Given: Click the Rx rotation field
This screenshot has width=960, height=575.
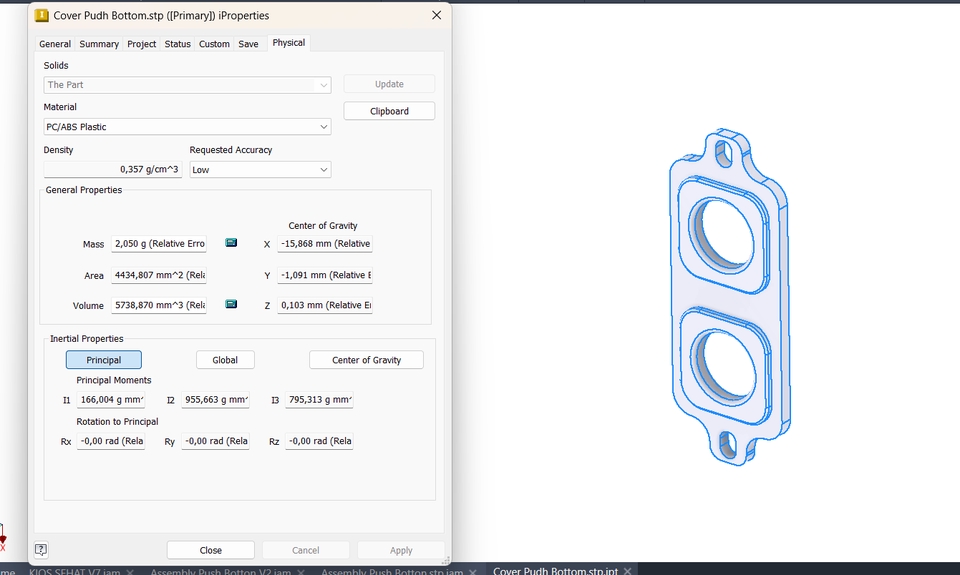Looking at the screenshot, I should click(x=111, y=441).
